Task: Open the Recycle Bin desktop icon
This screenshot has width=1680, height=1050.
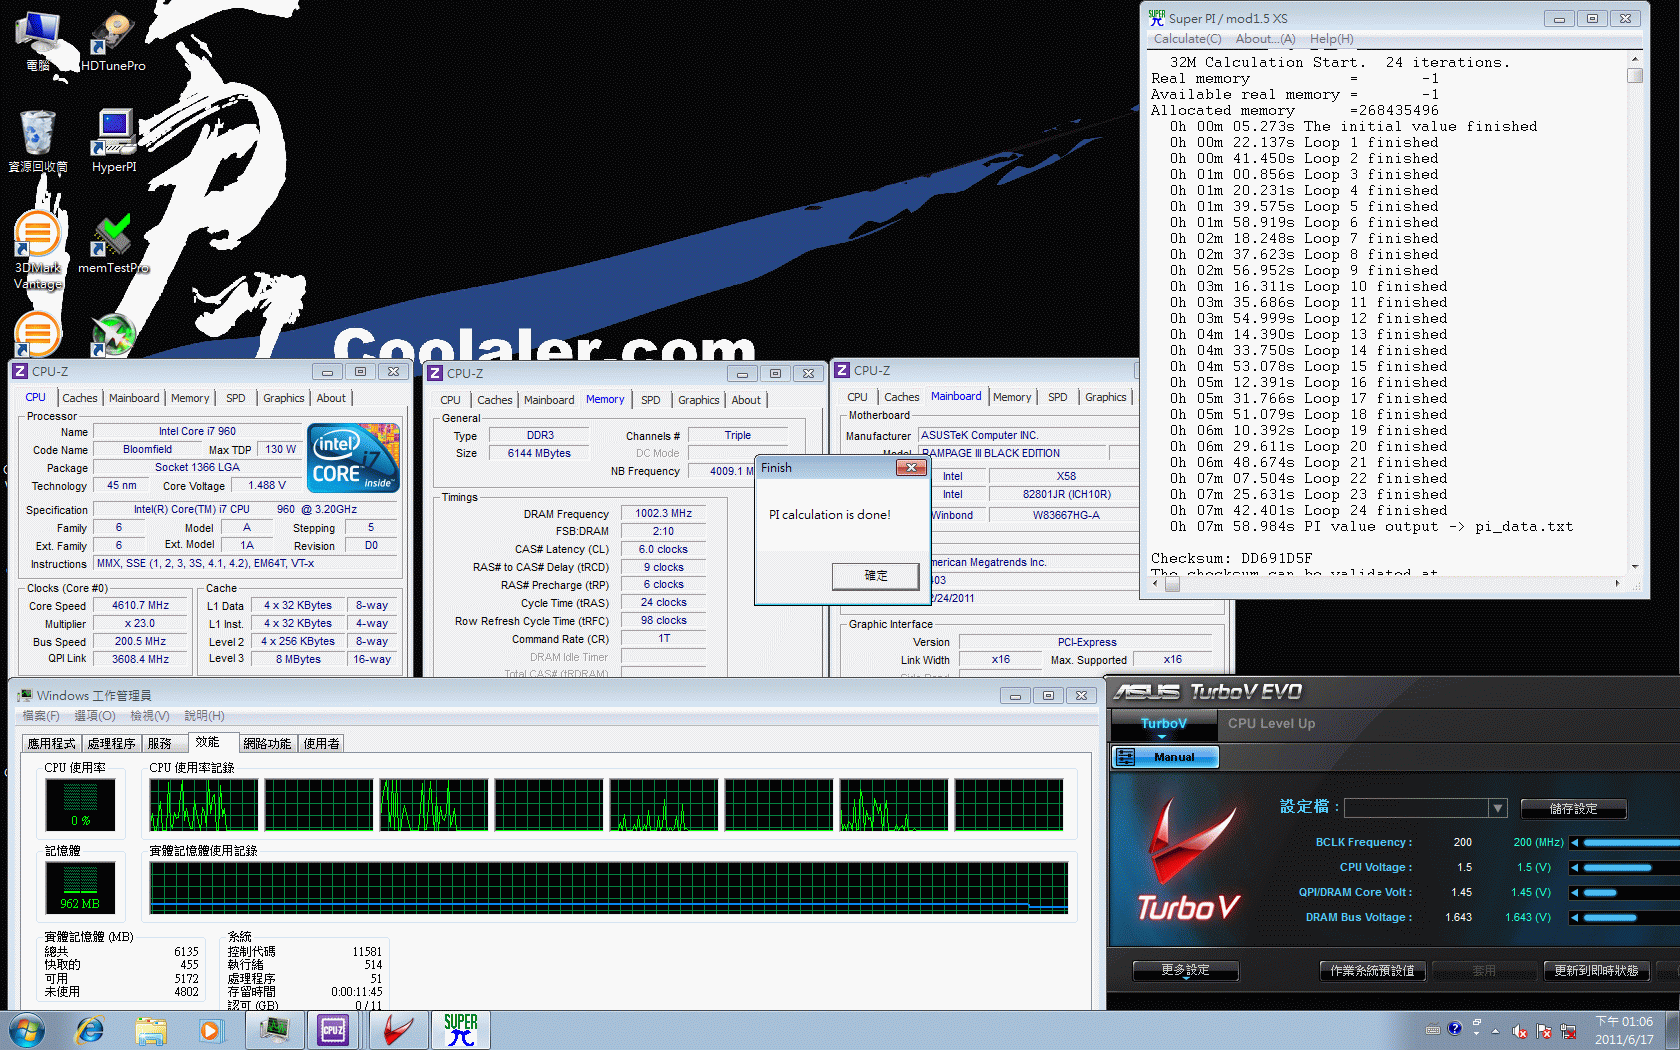Action: coord(37,141)
